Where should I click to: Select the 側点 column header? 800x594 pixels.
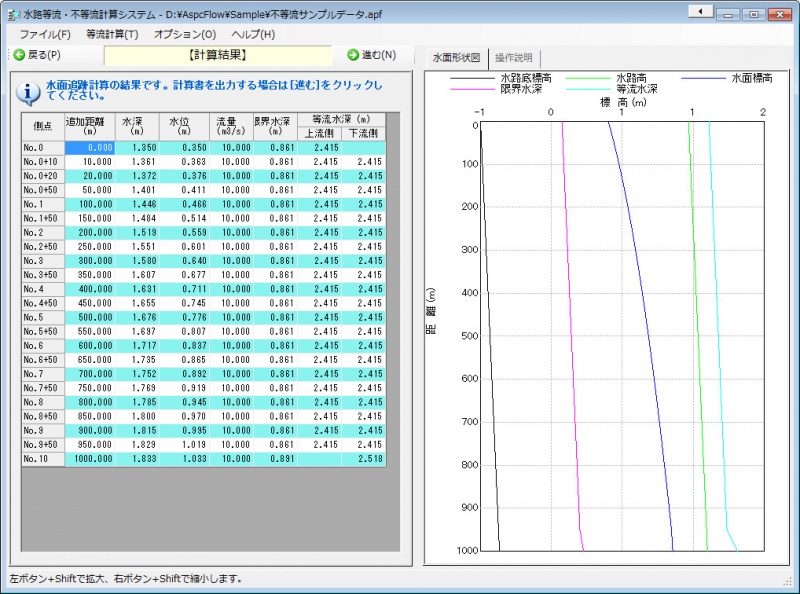pyautogui.click(x=43, y=127)
